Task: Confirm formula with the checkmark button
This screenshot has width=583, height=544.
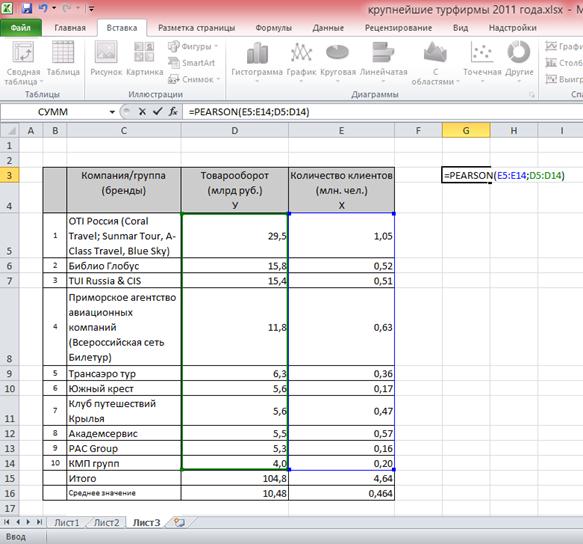Action: (x=158, y=111)
